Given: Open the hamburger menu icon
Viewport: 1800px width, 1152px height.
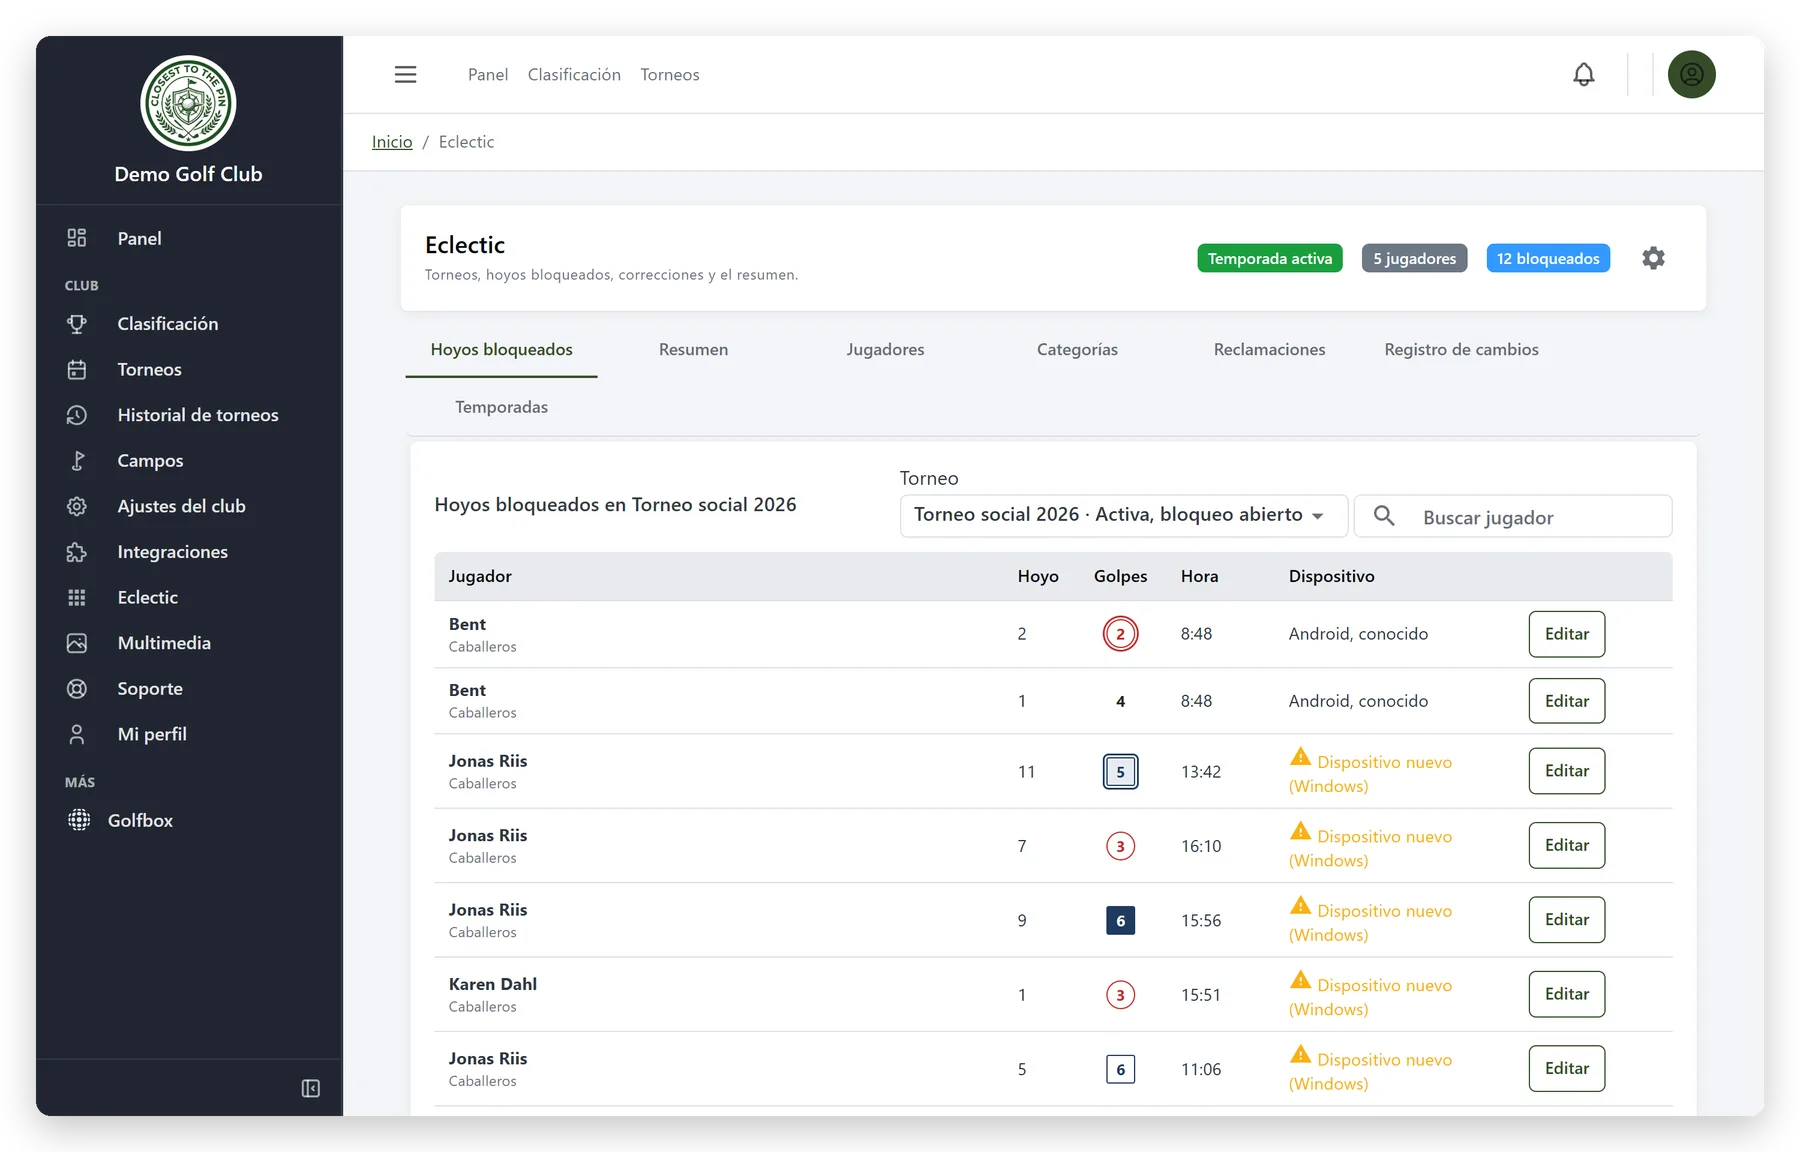Looking at the screenshot, I should 405,75.
